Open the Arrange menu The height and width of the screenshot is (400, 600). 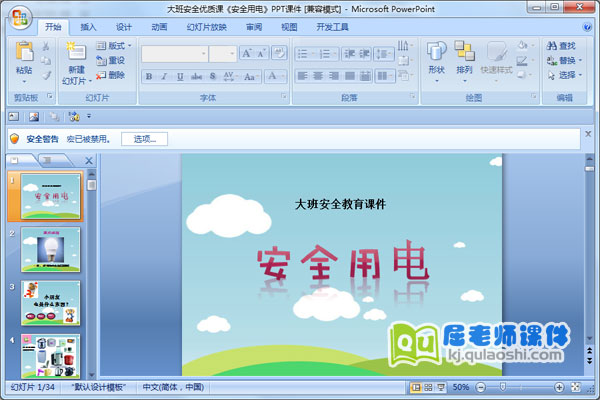pyautogui.click(x=464, y=61)
